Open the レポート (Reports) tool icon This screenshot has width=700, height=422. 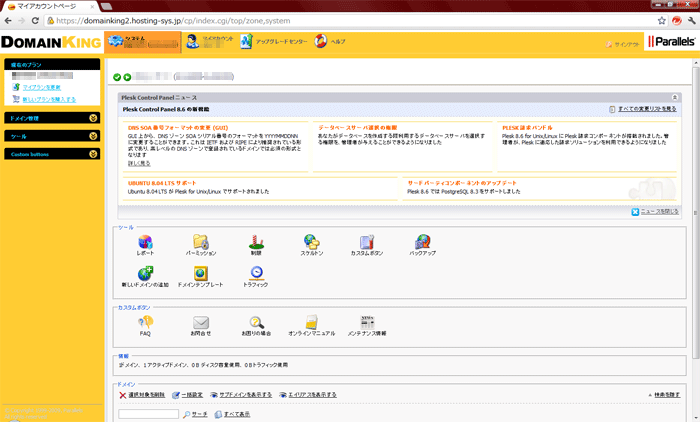coord(145,242)
